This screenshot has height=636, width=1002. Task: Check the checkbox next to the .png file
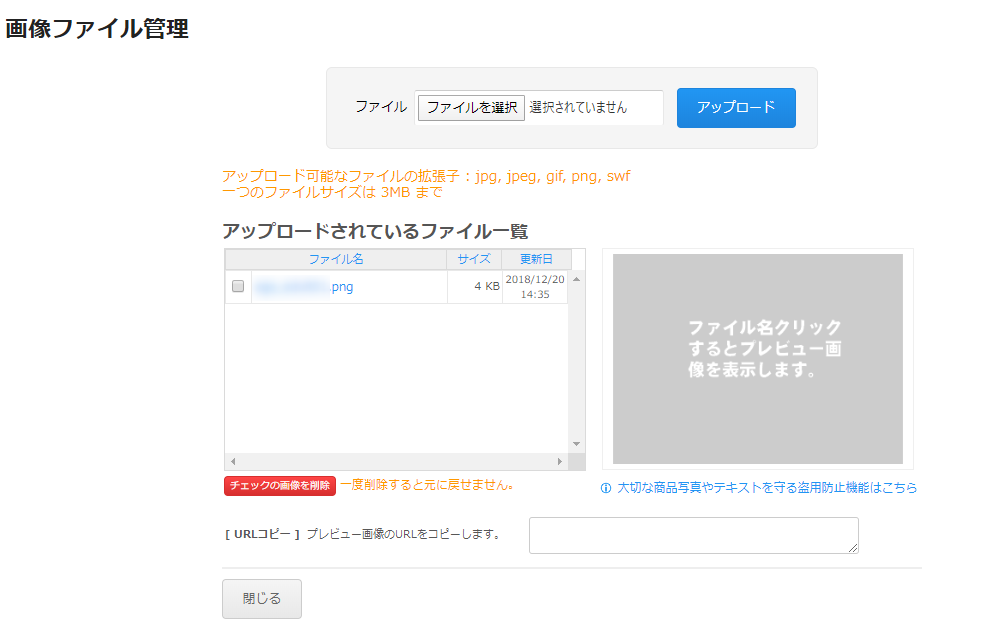pyautogui.click(x=237, y=285)
